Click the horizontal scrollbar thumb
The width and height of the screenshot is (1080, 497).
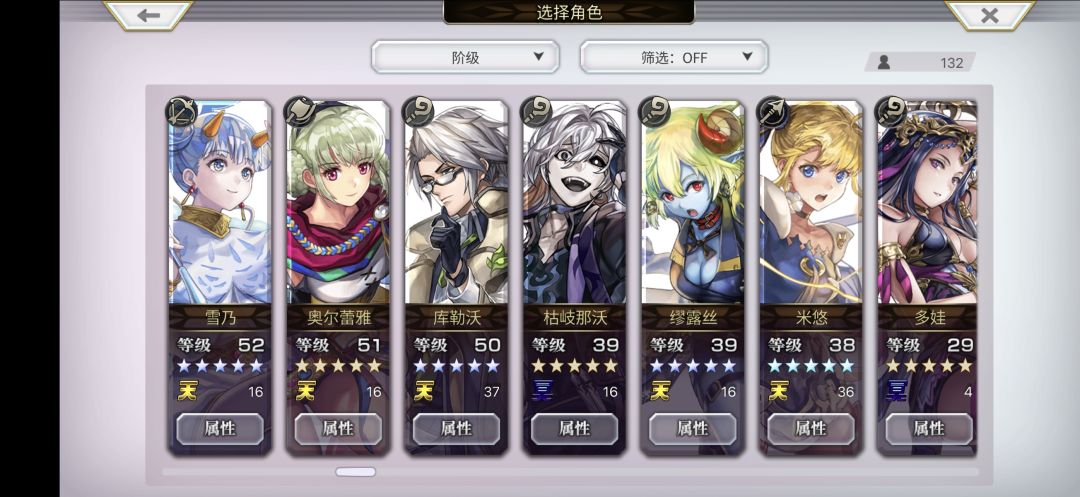[x=355, y=472]
